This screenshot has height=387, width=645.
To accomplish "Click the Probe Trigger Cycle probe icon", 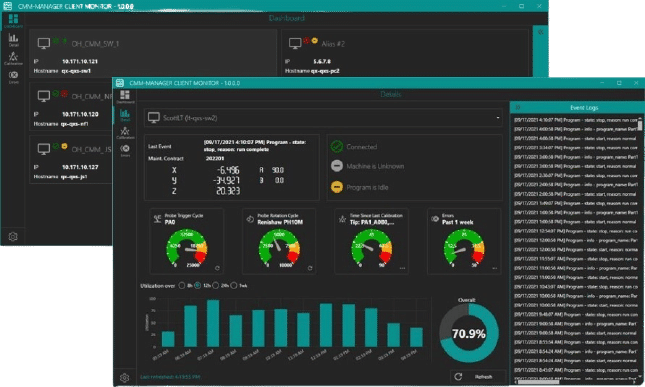I will pyautogui.click(x=157, y=219).
